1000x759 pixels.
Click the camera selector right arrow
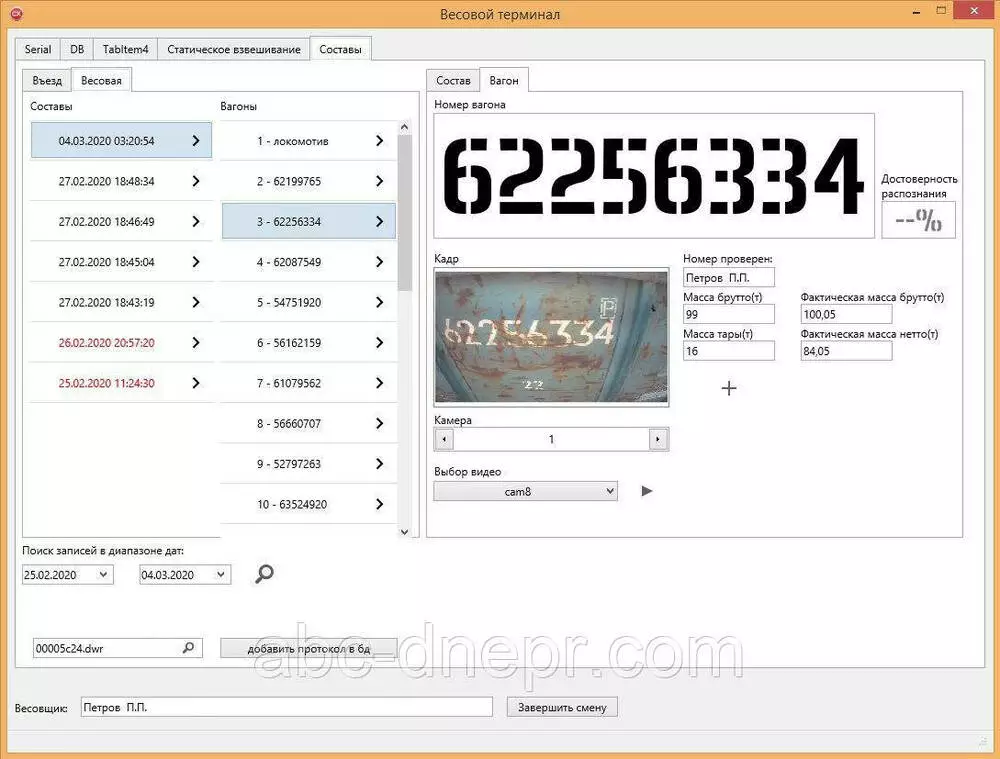(x=657, y=439)
